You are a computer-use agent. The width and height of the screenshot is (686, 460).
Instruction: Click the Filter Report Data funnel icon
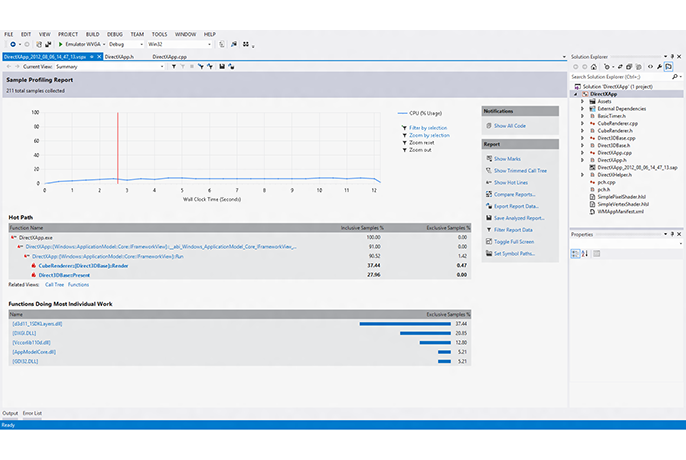pyautogui.click(x=489, y=229)
